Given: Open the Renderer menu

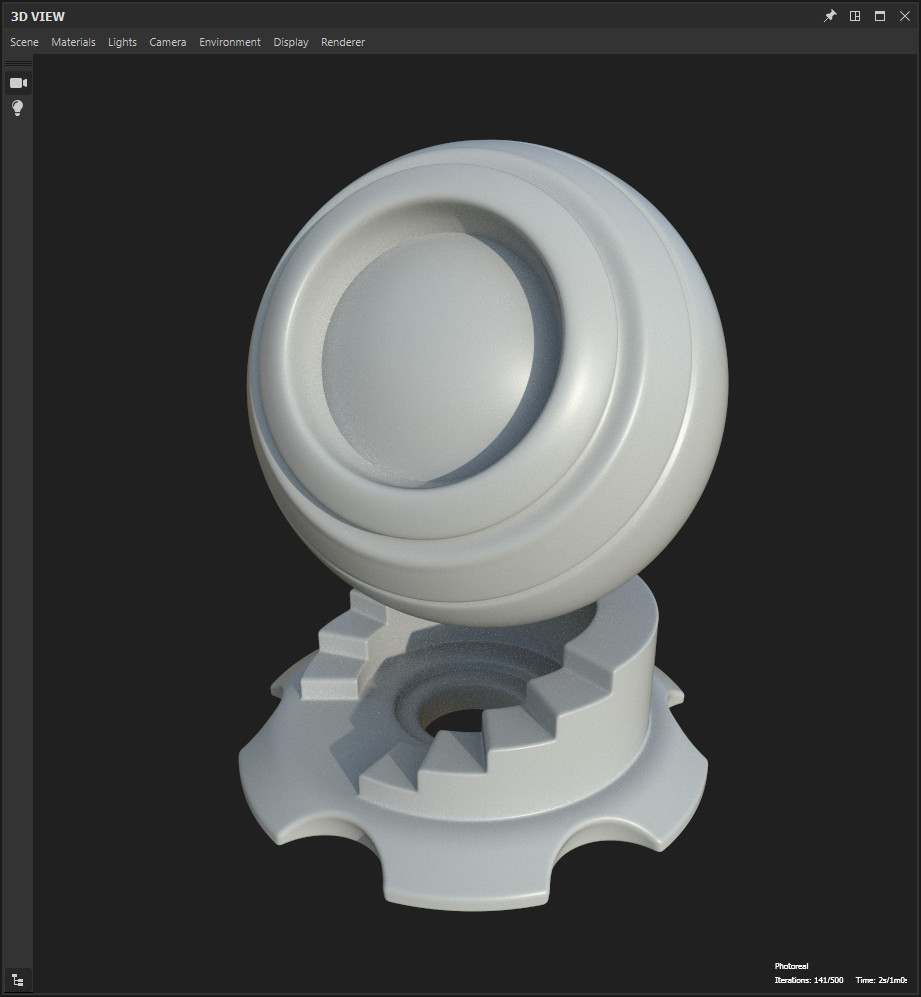Looking at the screenshot, I should click(x=343, y=42).
